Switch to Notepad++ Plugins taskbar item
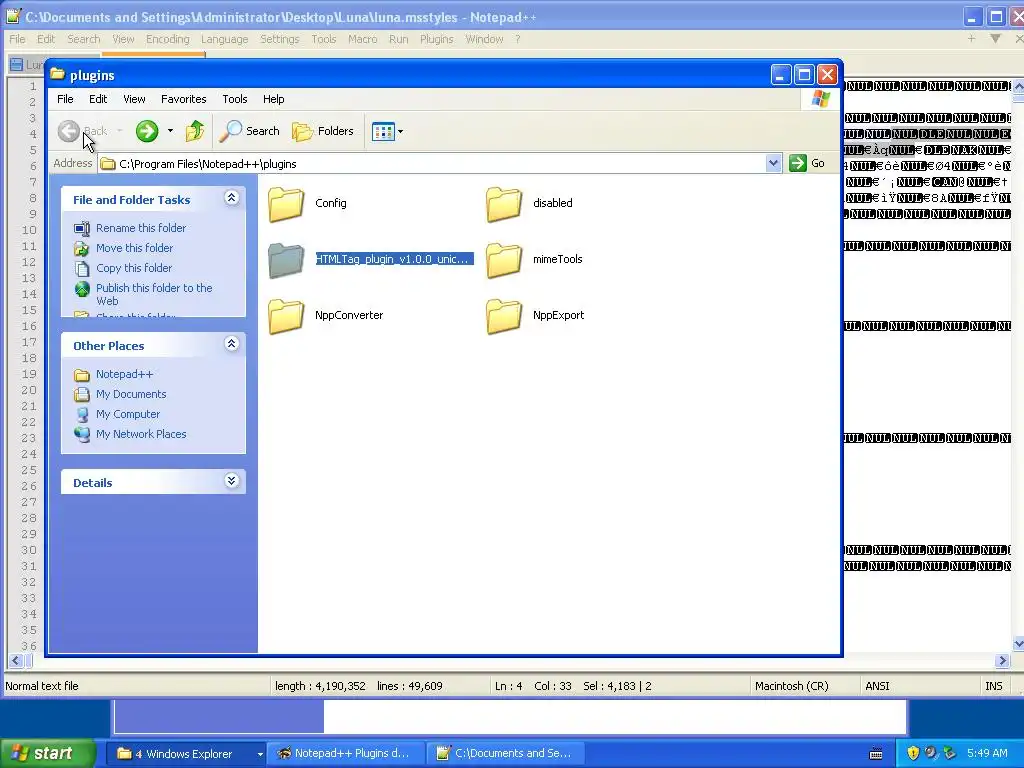This screenshot has height=768, width=1024. [x=346, y=754]
